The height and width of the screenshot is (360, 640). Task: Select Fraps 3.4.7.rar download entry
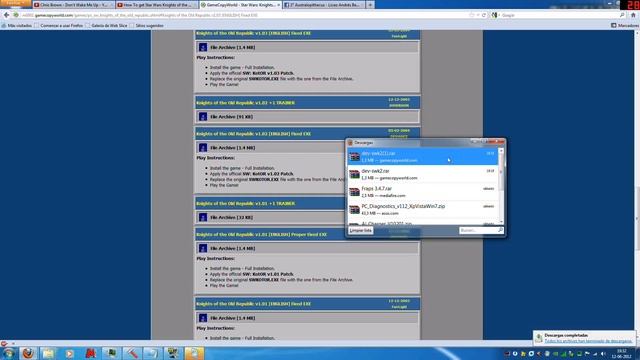tap(422, 192)
